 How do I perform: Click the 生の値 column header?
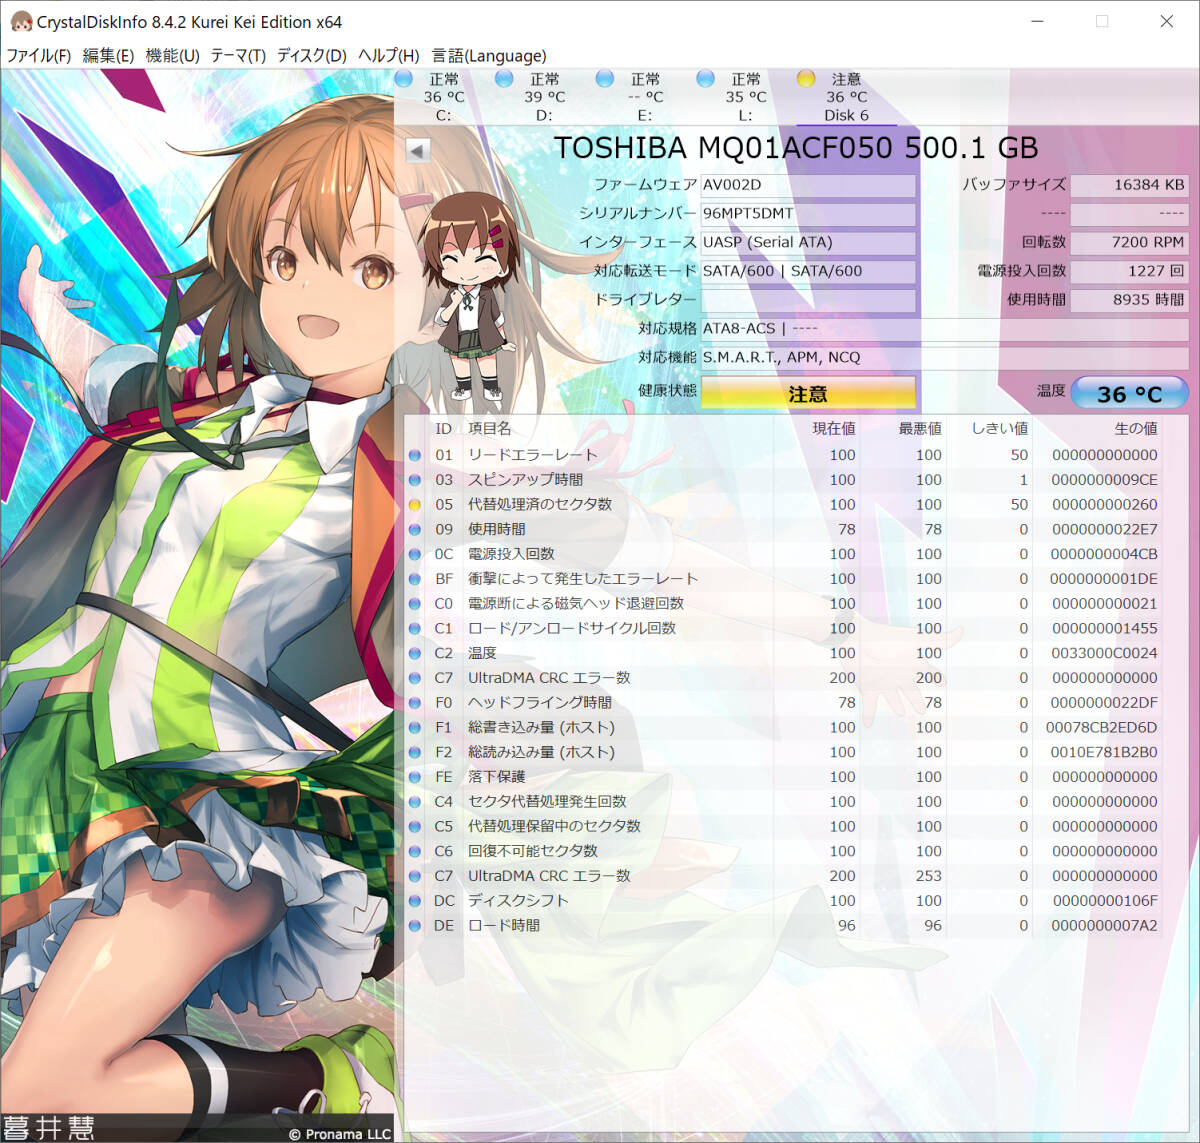[1135, 429]
